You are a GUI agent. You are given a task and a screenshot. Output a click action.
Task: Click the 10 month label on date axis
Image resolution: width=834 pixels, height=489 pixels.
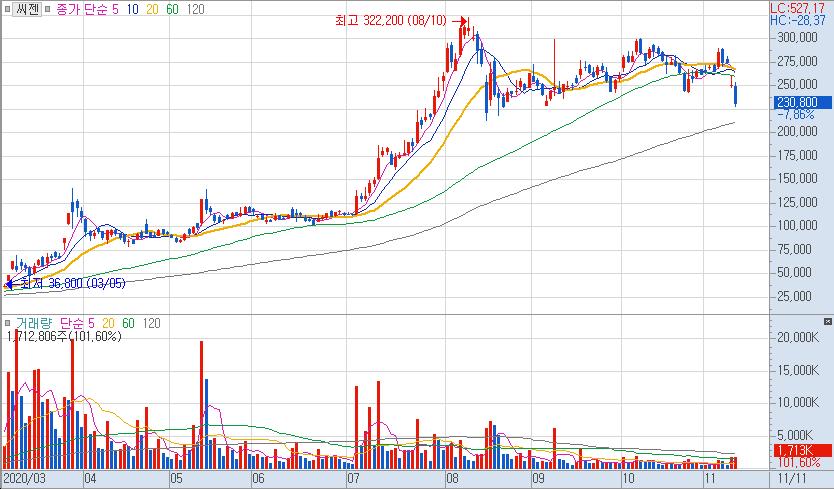click(x=628, y=478)
